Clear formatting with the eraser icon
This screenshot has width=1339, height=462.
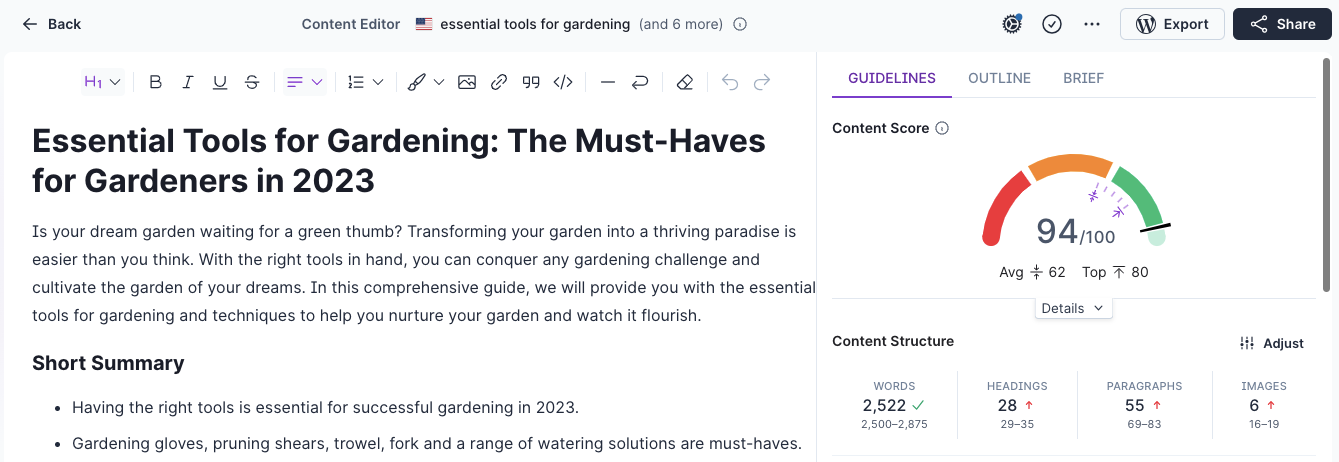click(685, 82)
